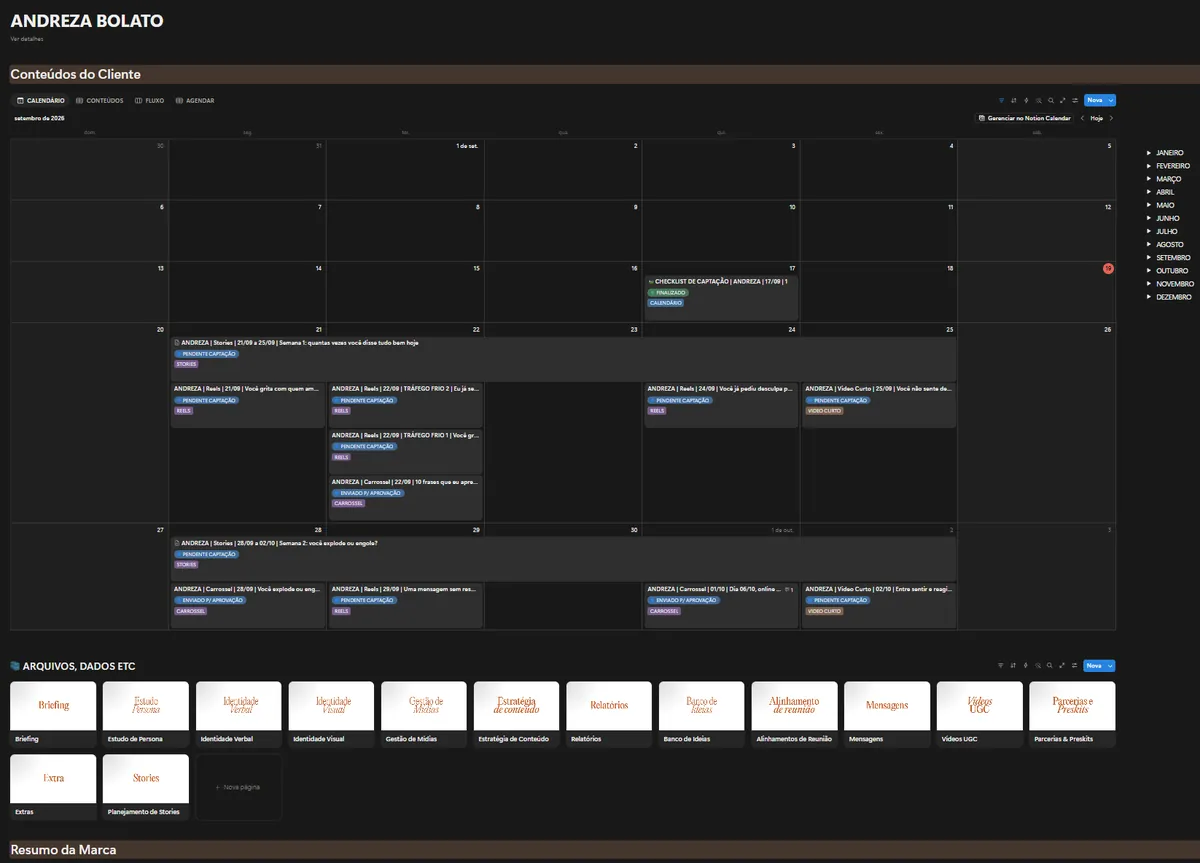Screen dimensions: 1200x863
Task: Expand the JANEIRO toggle
Action: tap(1148, 153)
